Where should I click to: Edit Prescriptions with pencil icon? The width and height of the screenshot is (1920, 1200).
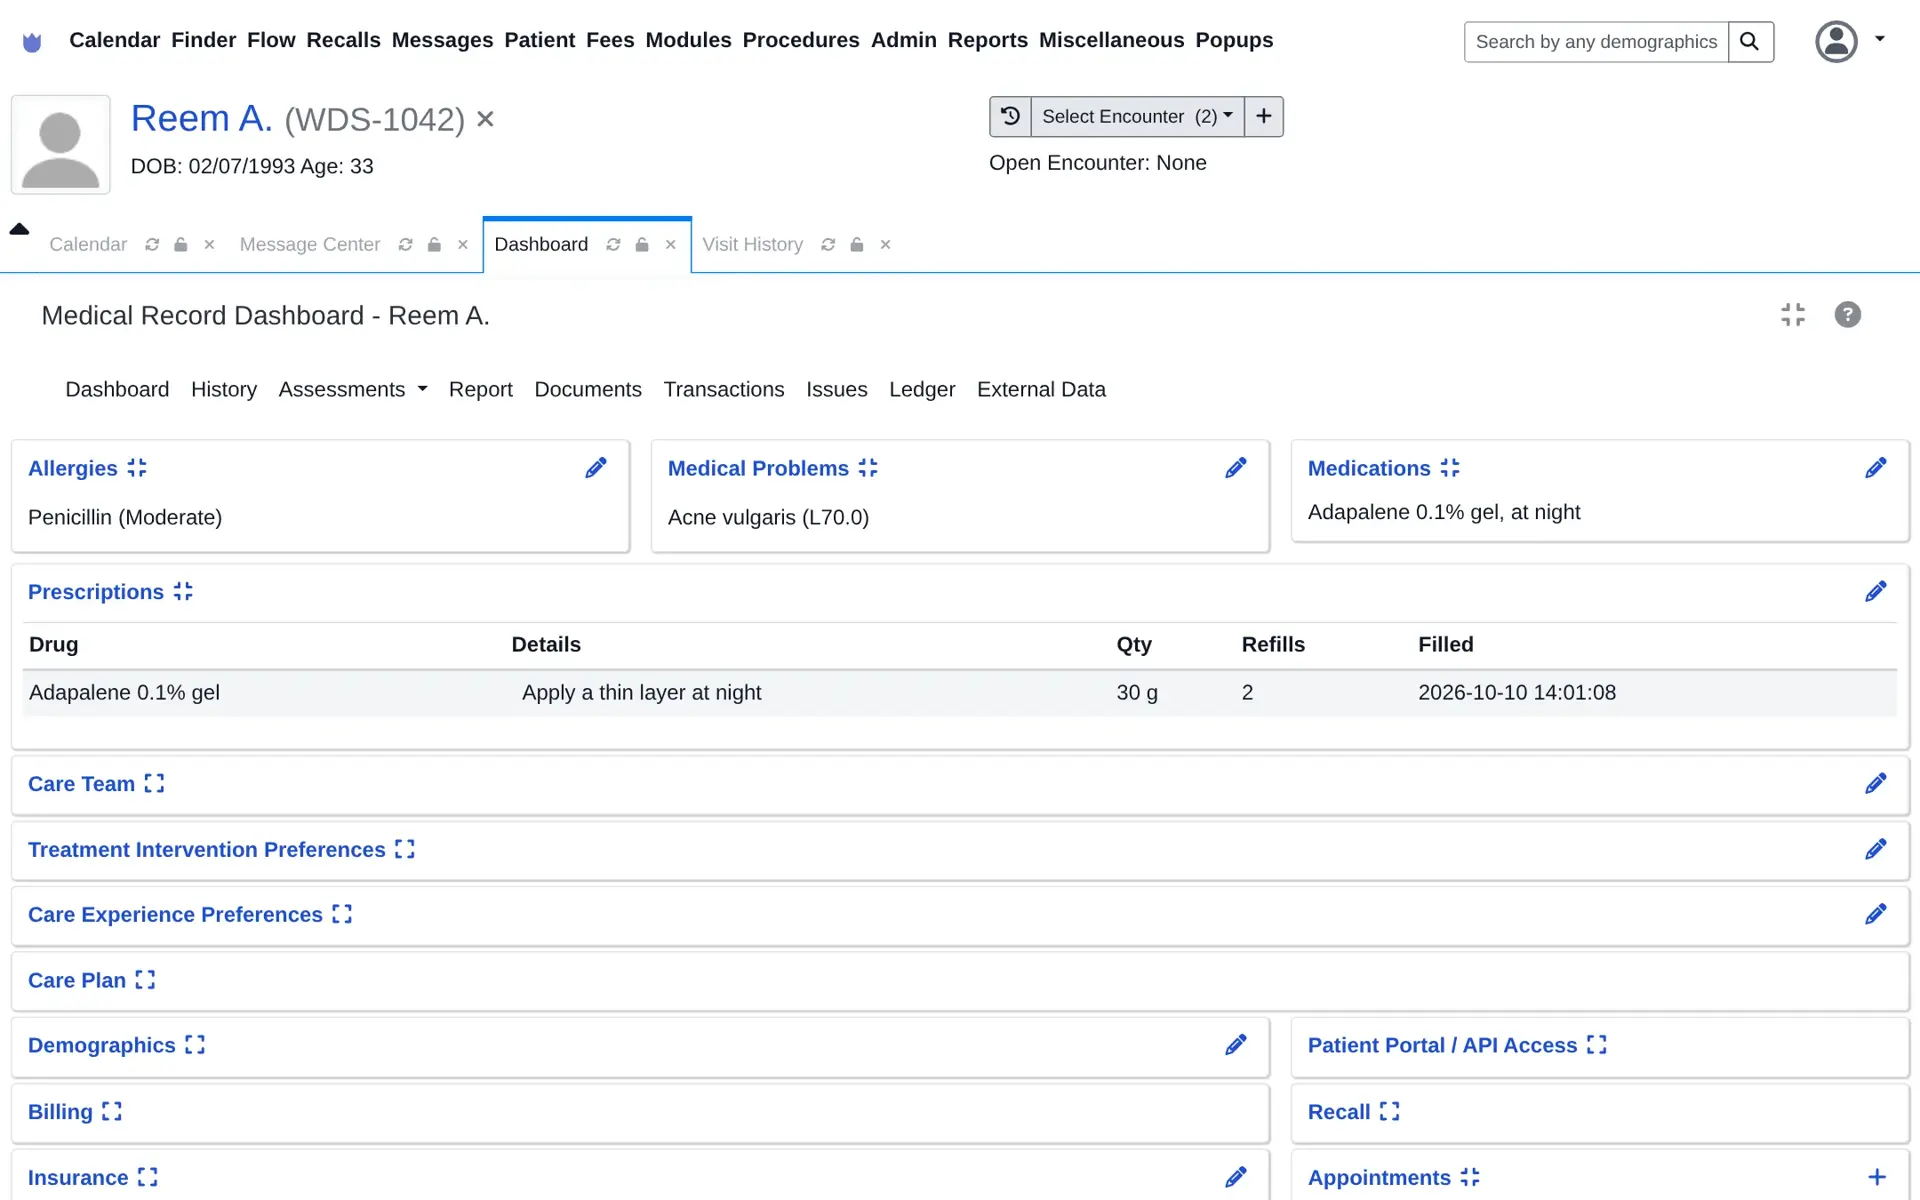(x=1876, y=592)
